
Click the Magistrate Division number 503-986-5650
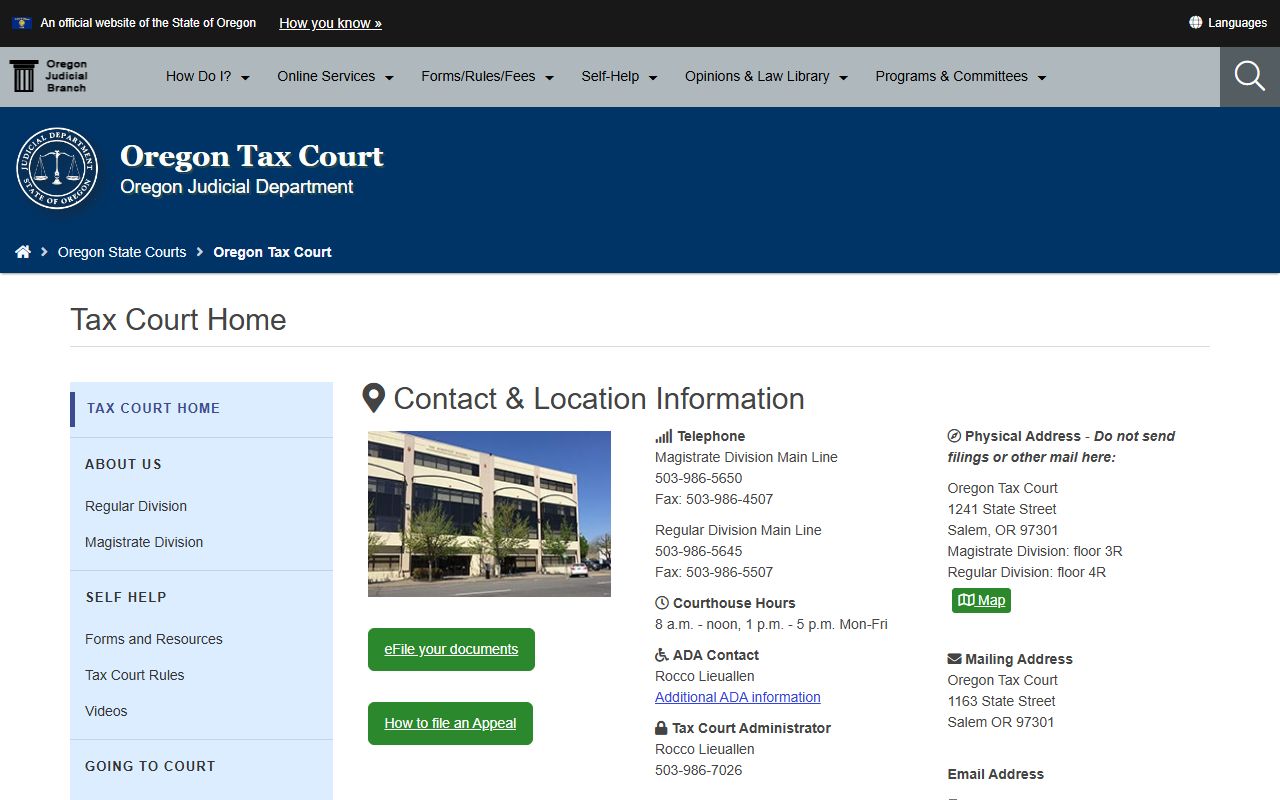[x=698, y=478]
